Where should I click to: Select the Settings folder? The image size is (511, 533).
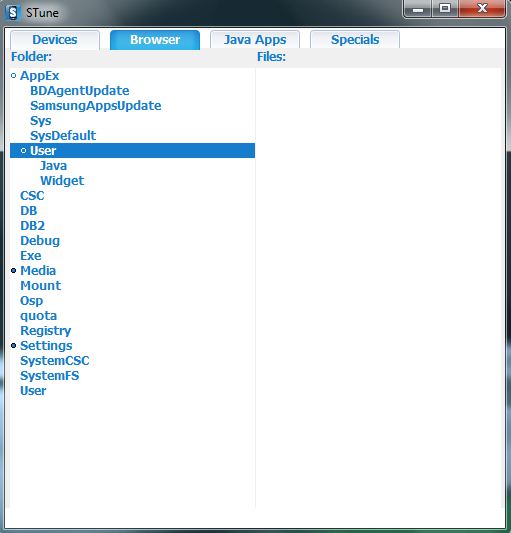pos(46,346)
